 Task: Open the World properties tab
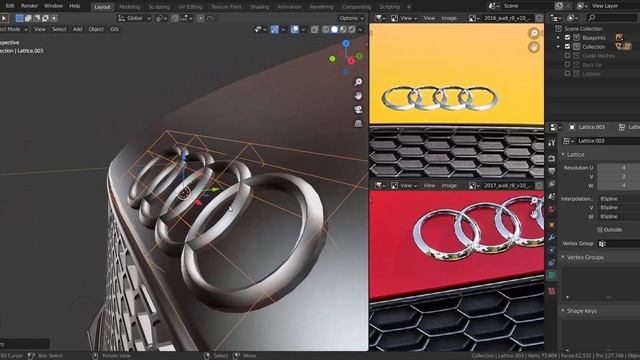pos(552,210)
